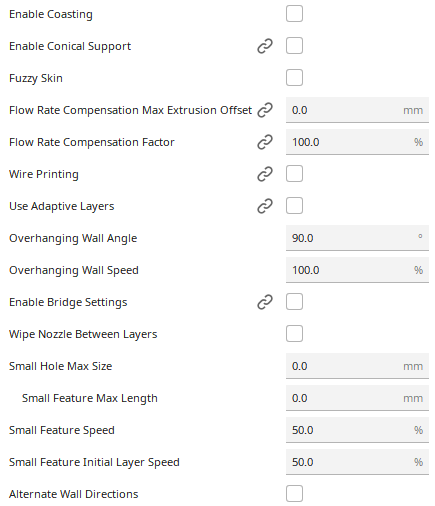Edit the Overhanging Wall Speed value

click(357, 270)
